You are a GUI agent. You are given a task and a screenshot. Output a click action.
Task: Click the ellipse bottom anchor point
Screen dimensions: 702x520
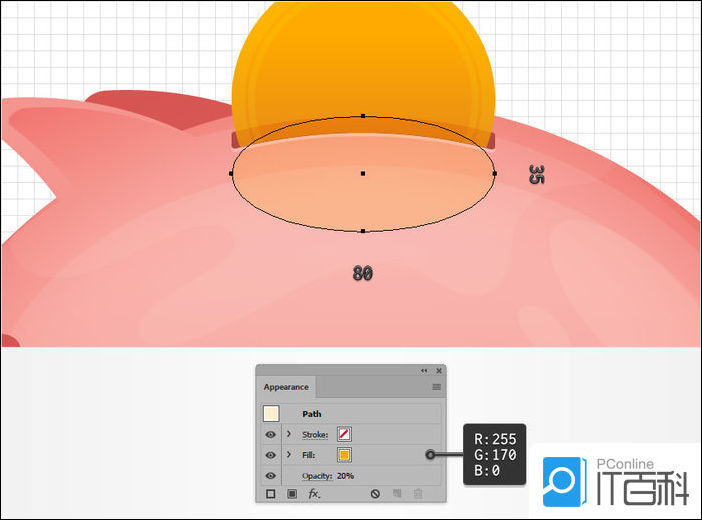363,231
